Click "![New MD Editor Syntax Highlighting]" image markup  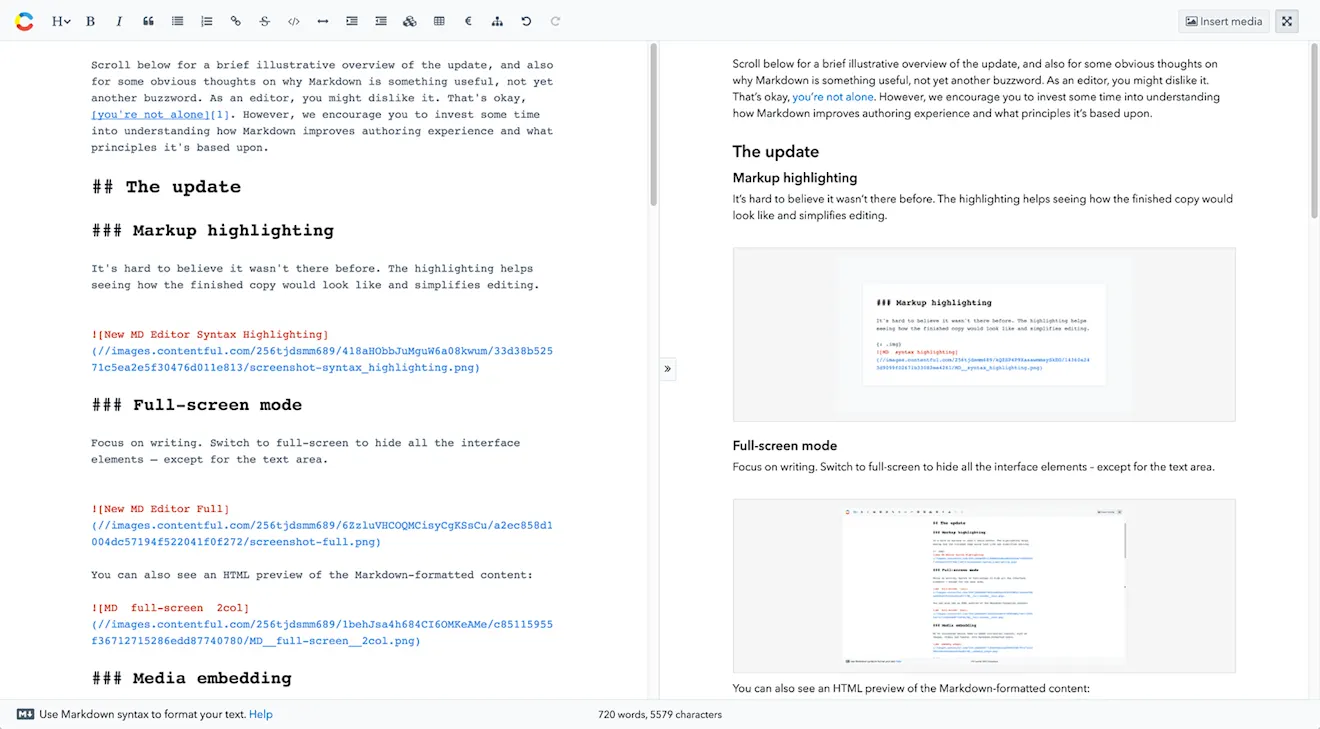click(x=210, y=334)
